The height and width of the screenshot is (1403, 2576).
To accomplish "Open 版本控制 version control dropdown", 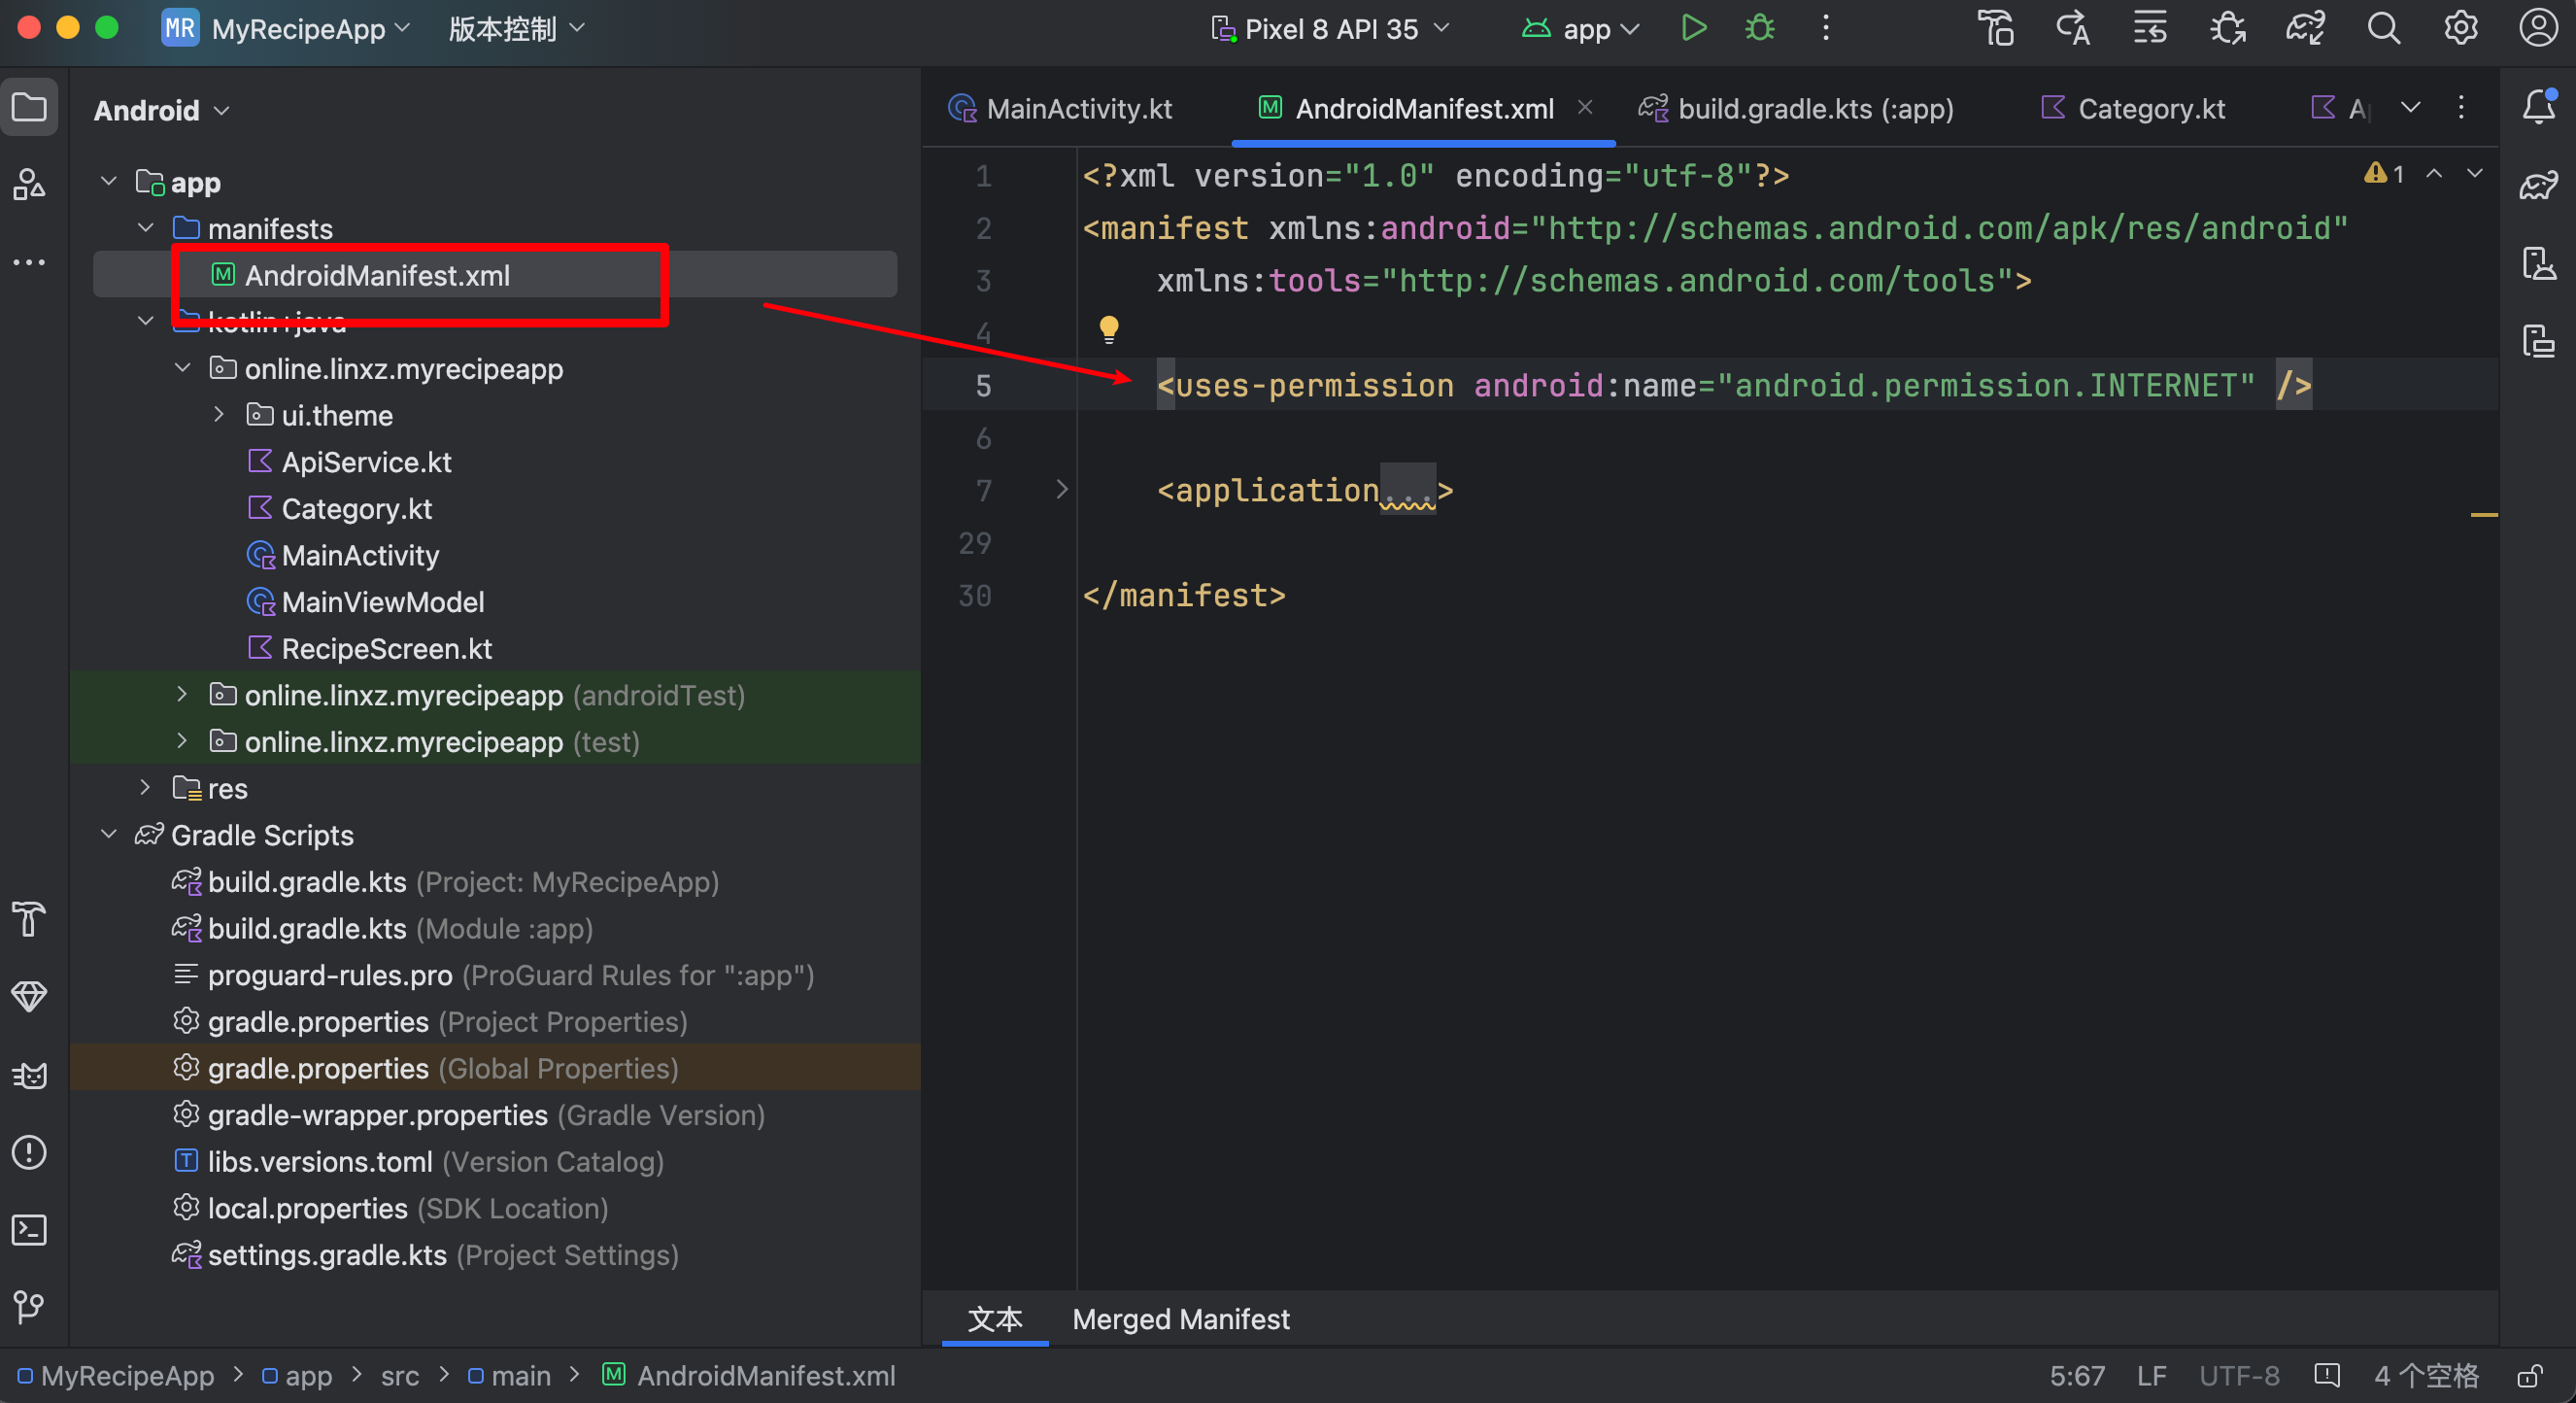I will pos(516,28).
